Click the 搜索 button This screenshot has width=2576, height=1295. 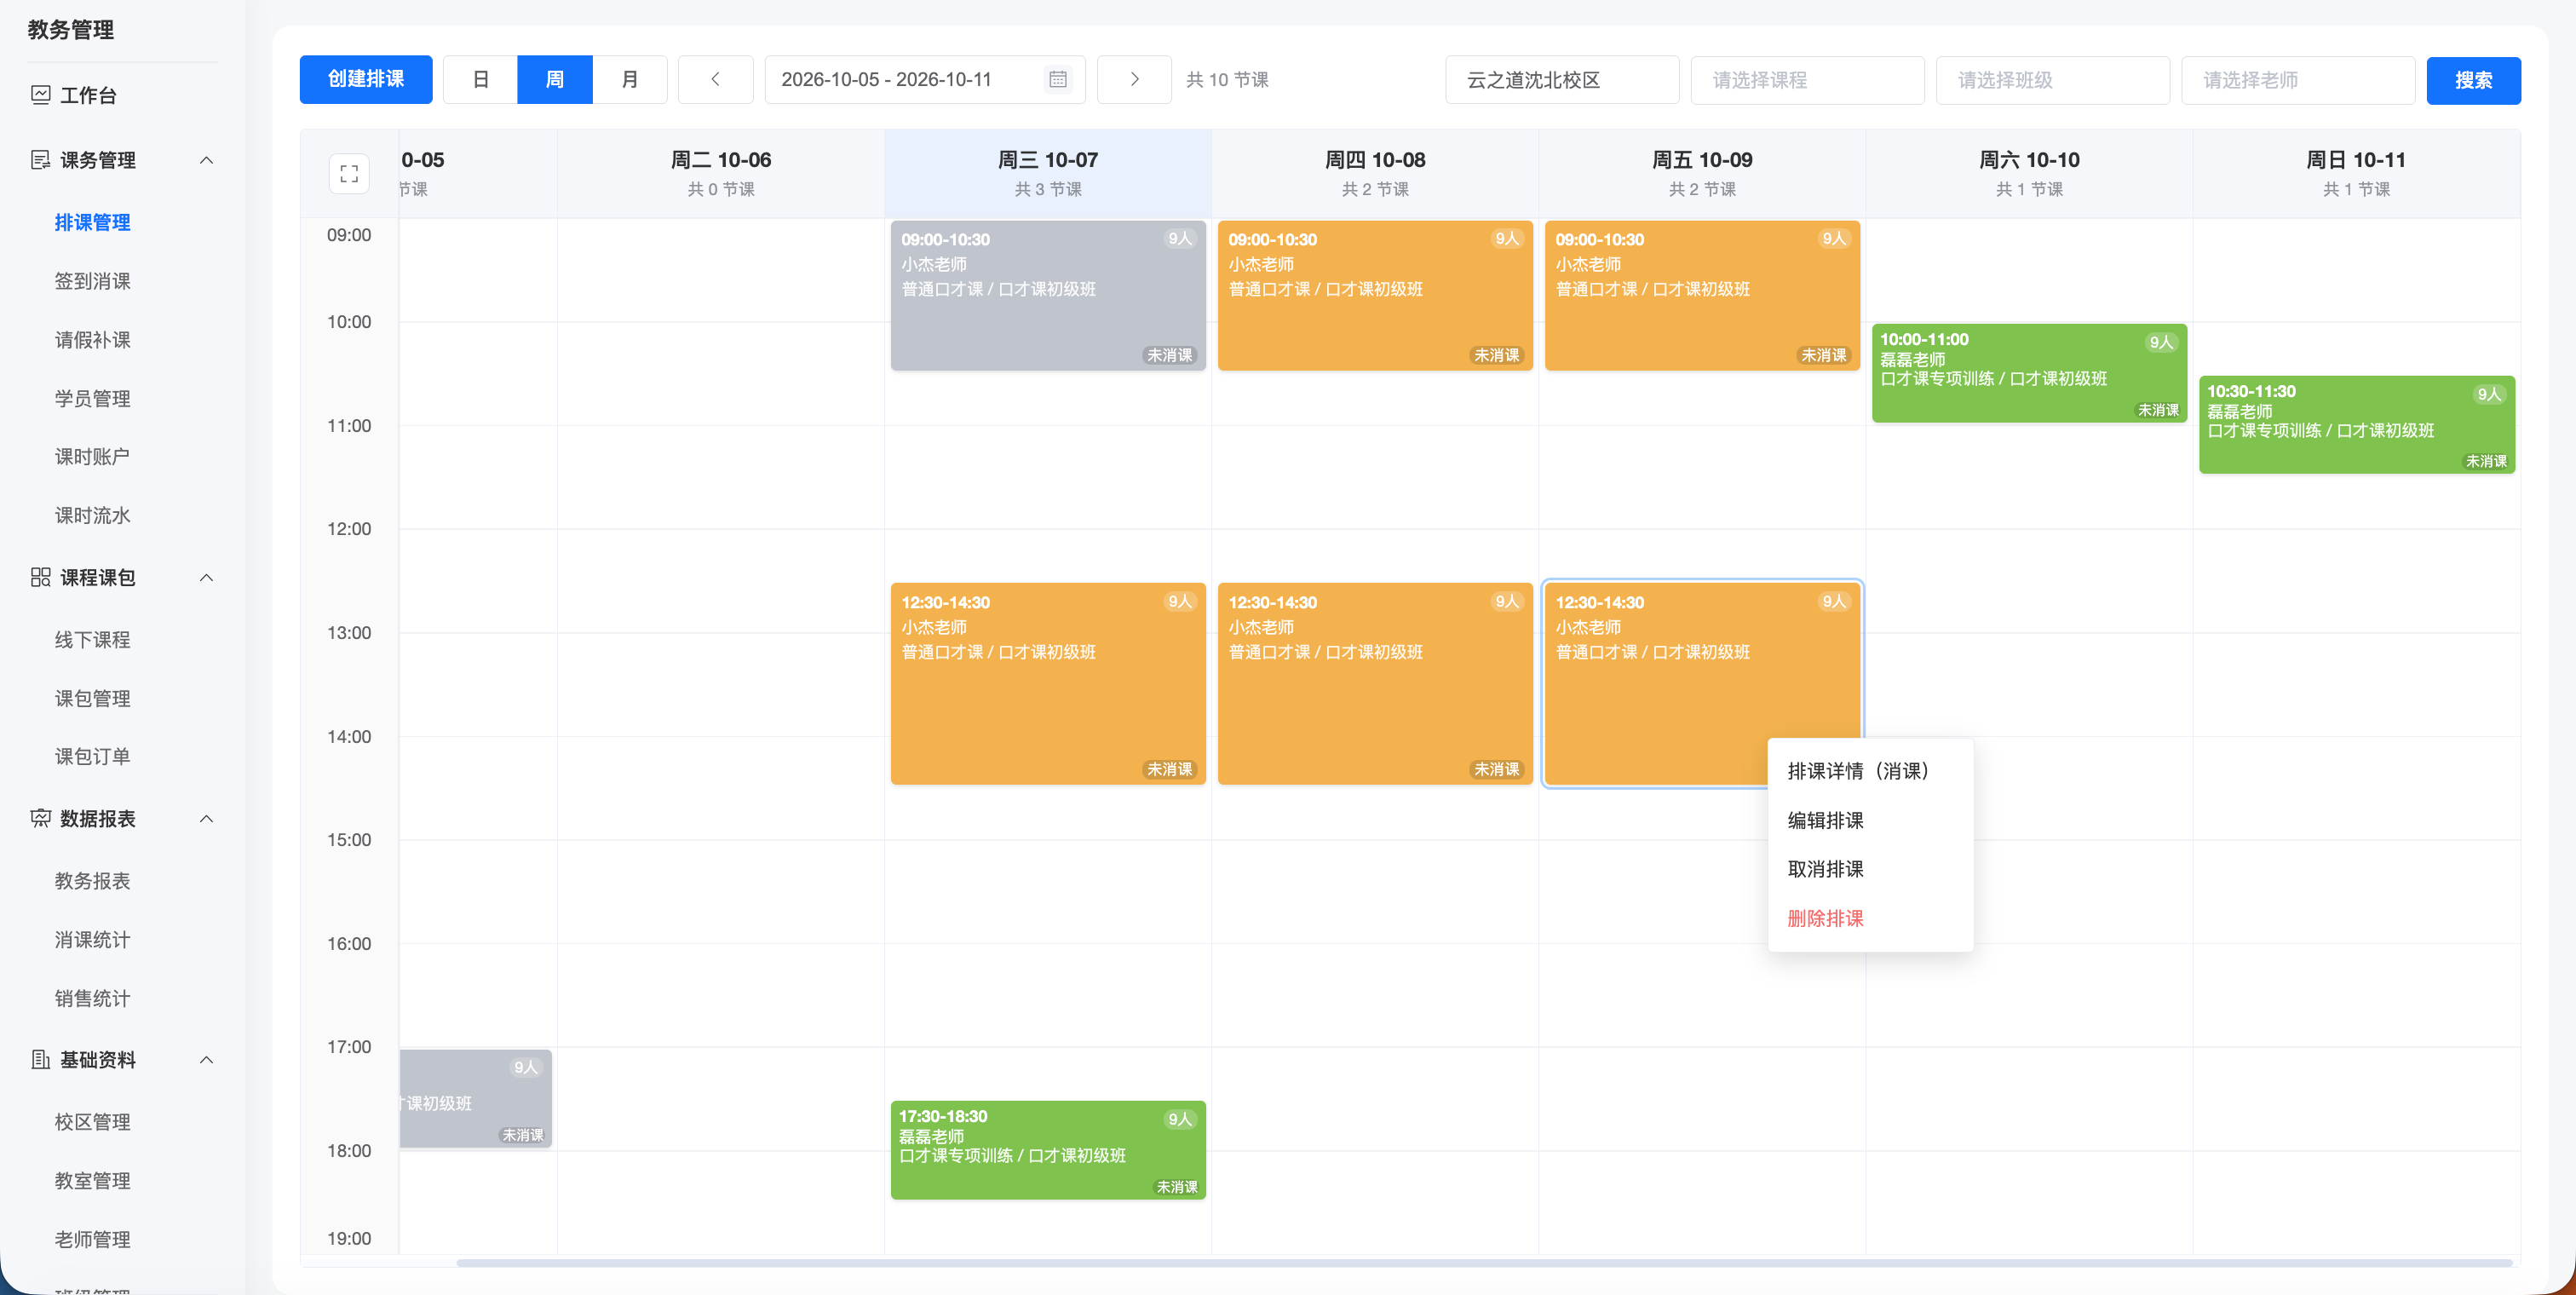[x=2473, y=80]
